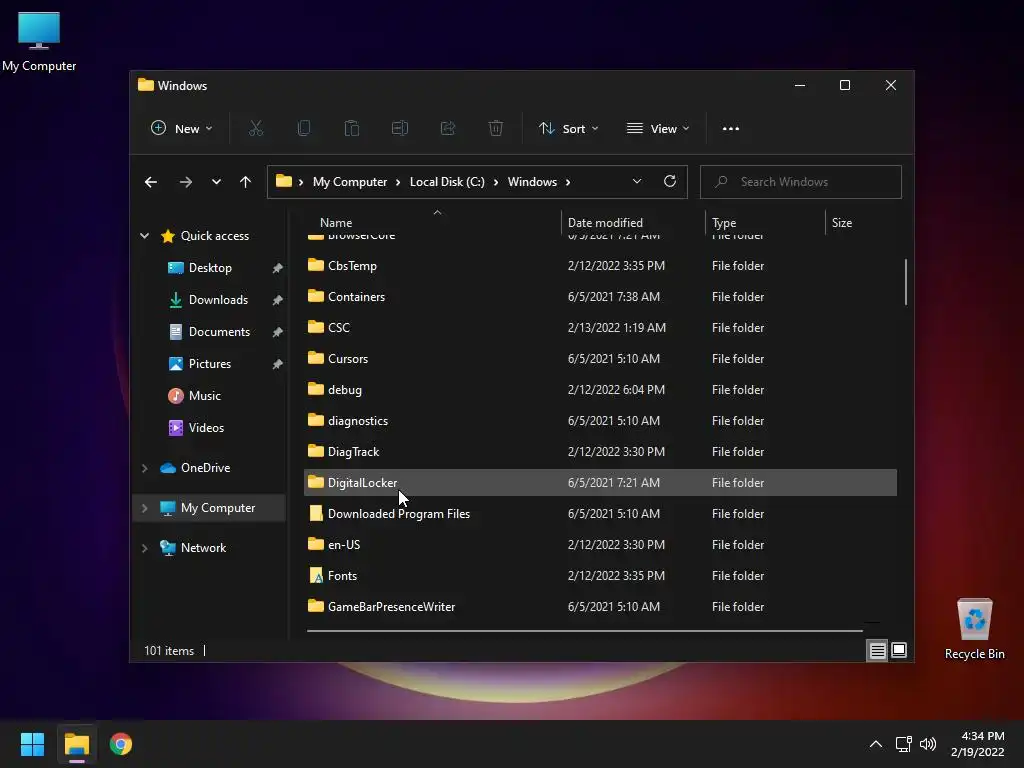Click the Cut scissors icon in toolbar
The image size is (1024, 768).
pyautogui.click(x=256, y=129)
